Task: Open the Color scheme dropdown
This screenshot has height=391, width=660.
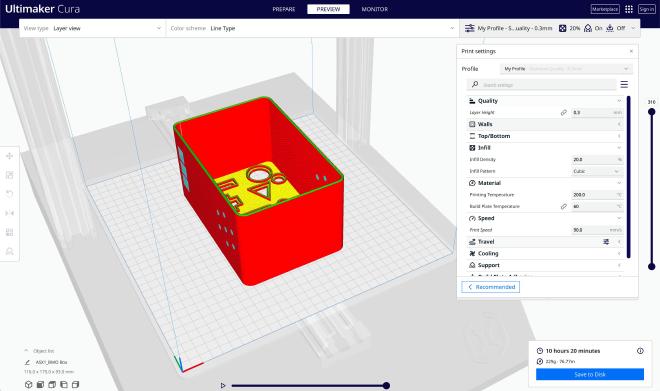Action: coord(312,28)
